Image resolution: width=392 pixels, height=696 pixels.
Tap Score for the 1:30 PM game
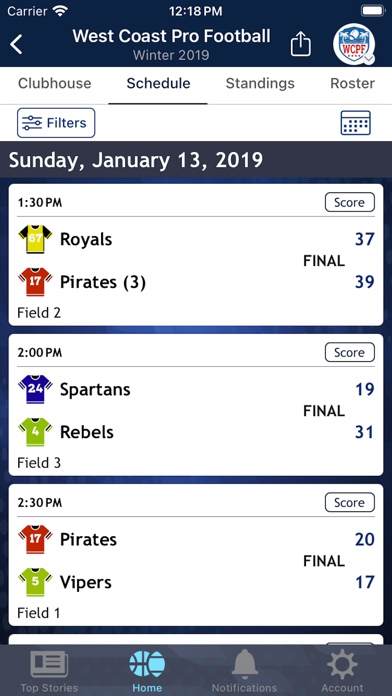point(350,202)
